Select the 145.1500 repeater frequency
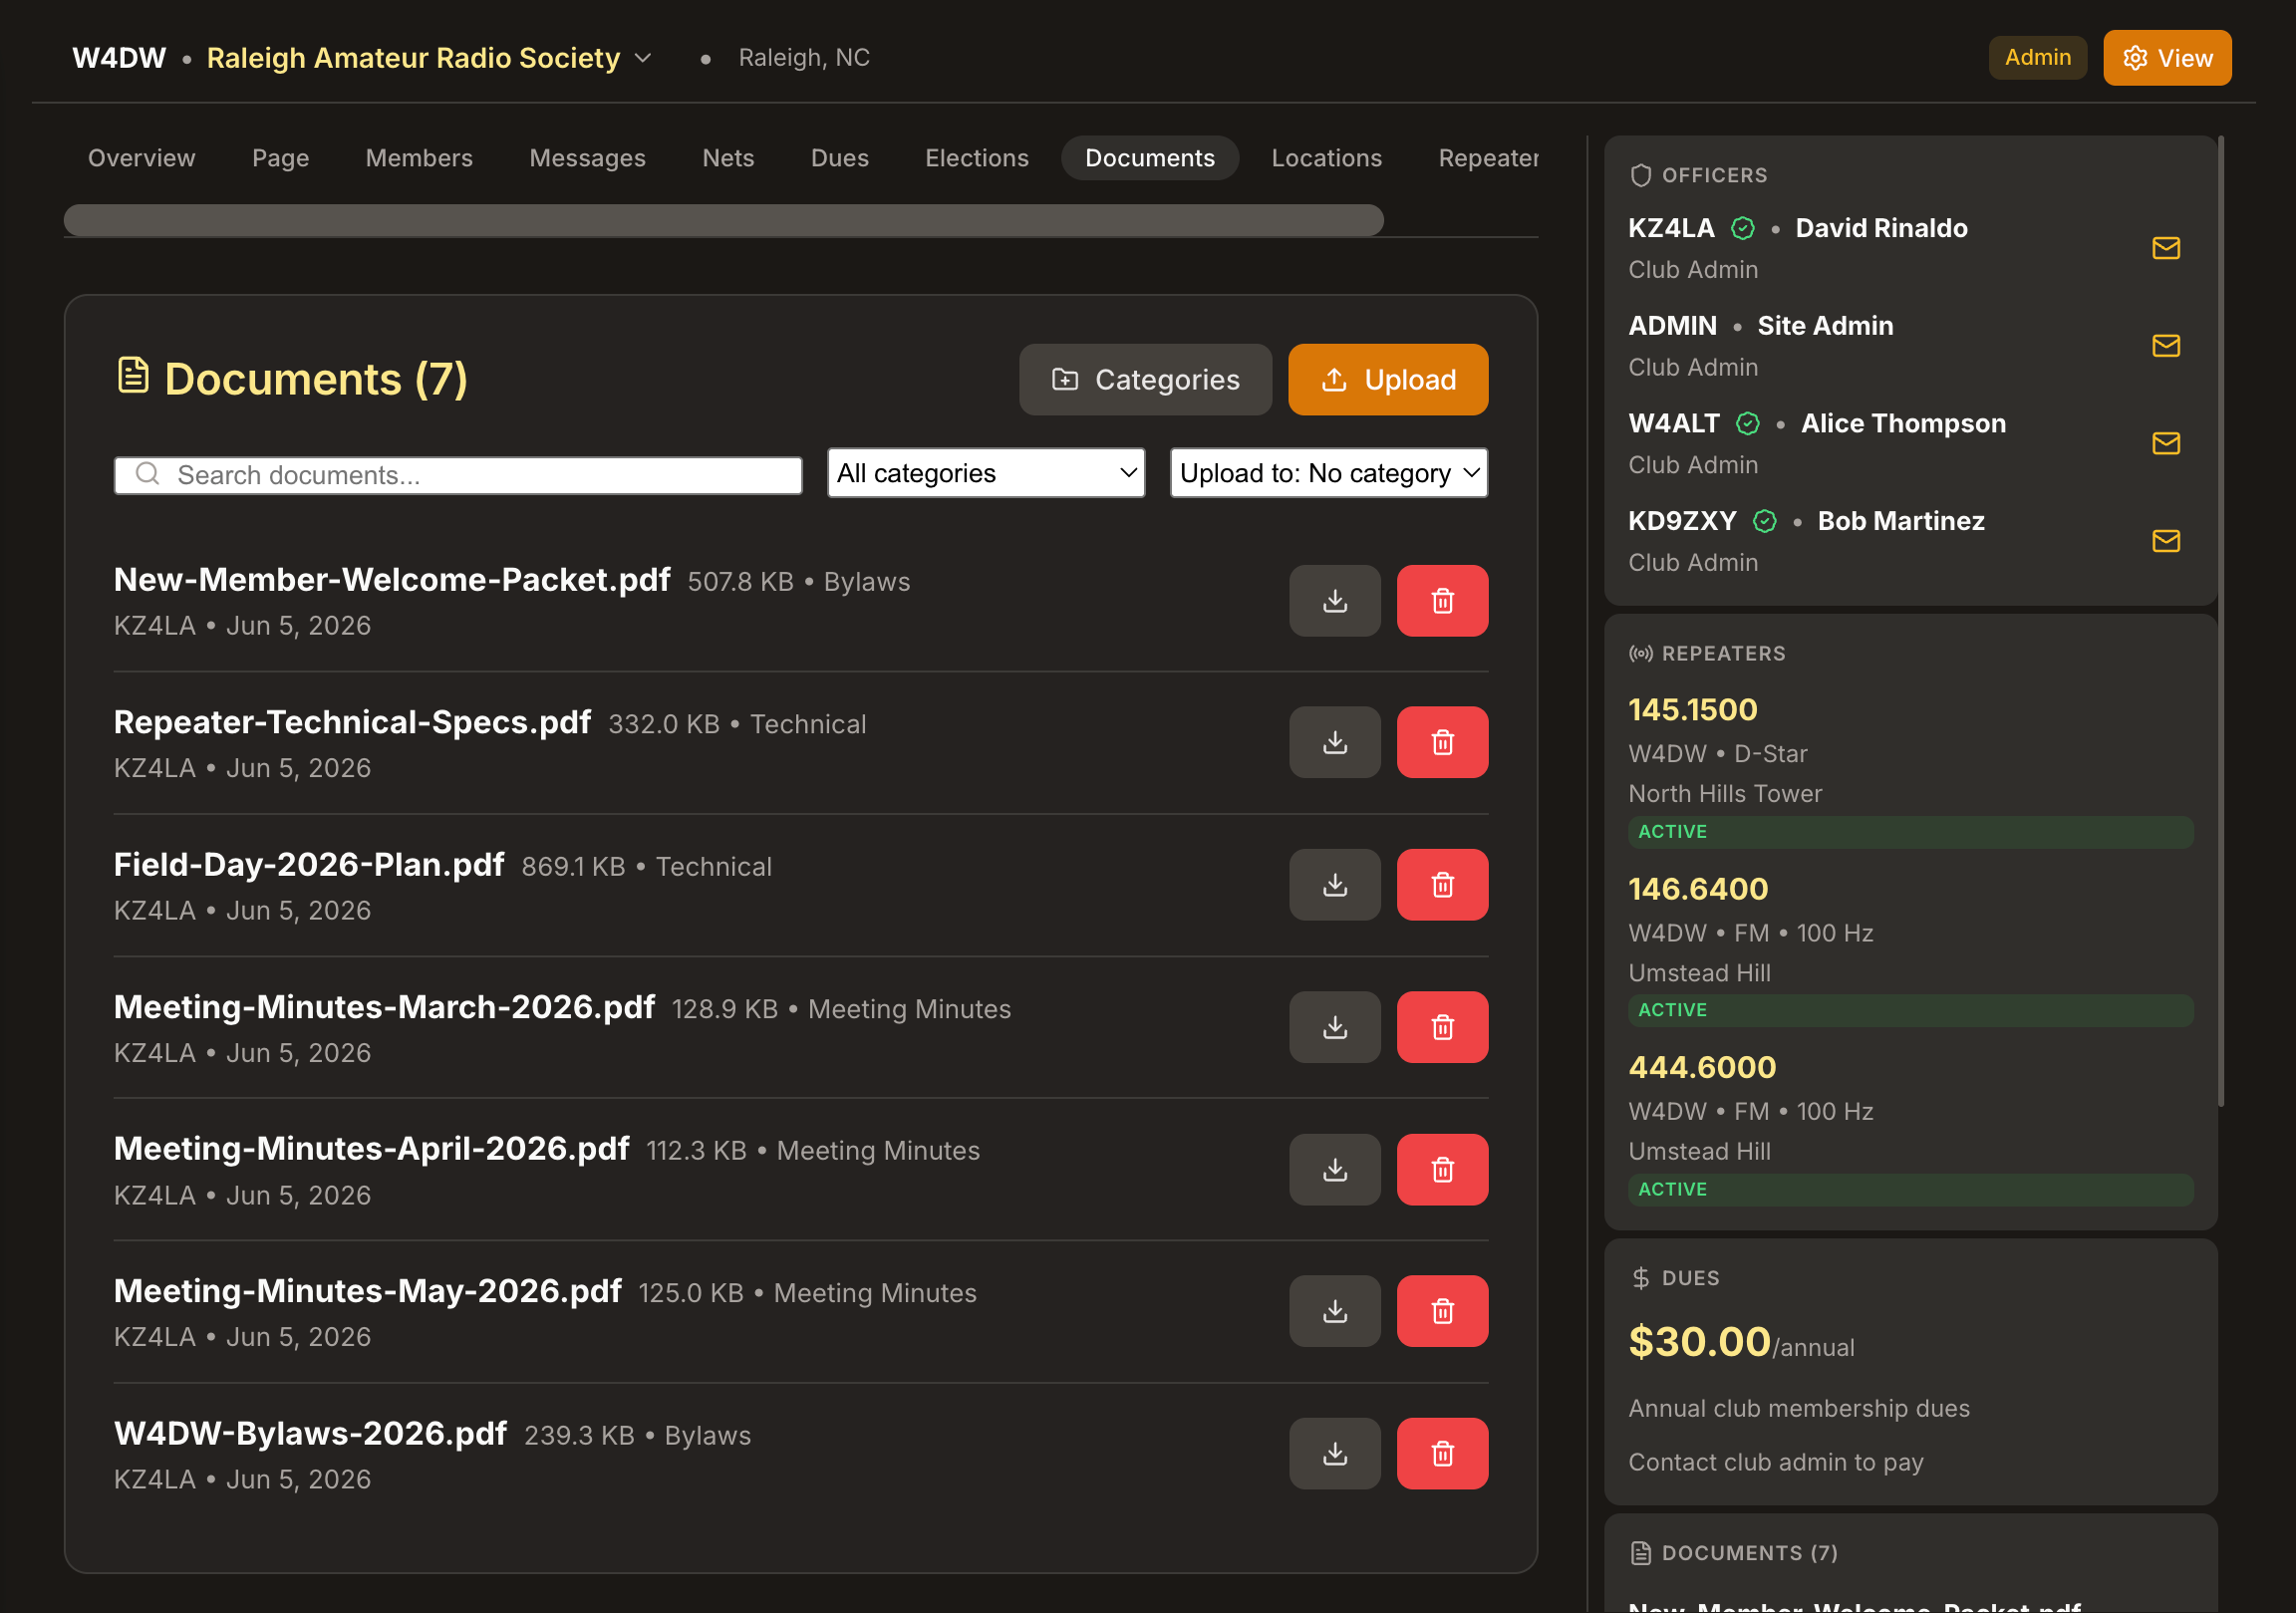2296x1613 pixels. pos(1693,710)
